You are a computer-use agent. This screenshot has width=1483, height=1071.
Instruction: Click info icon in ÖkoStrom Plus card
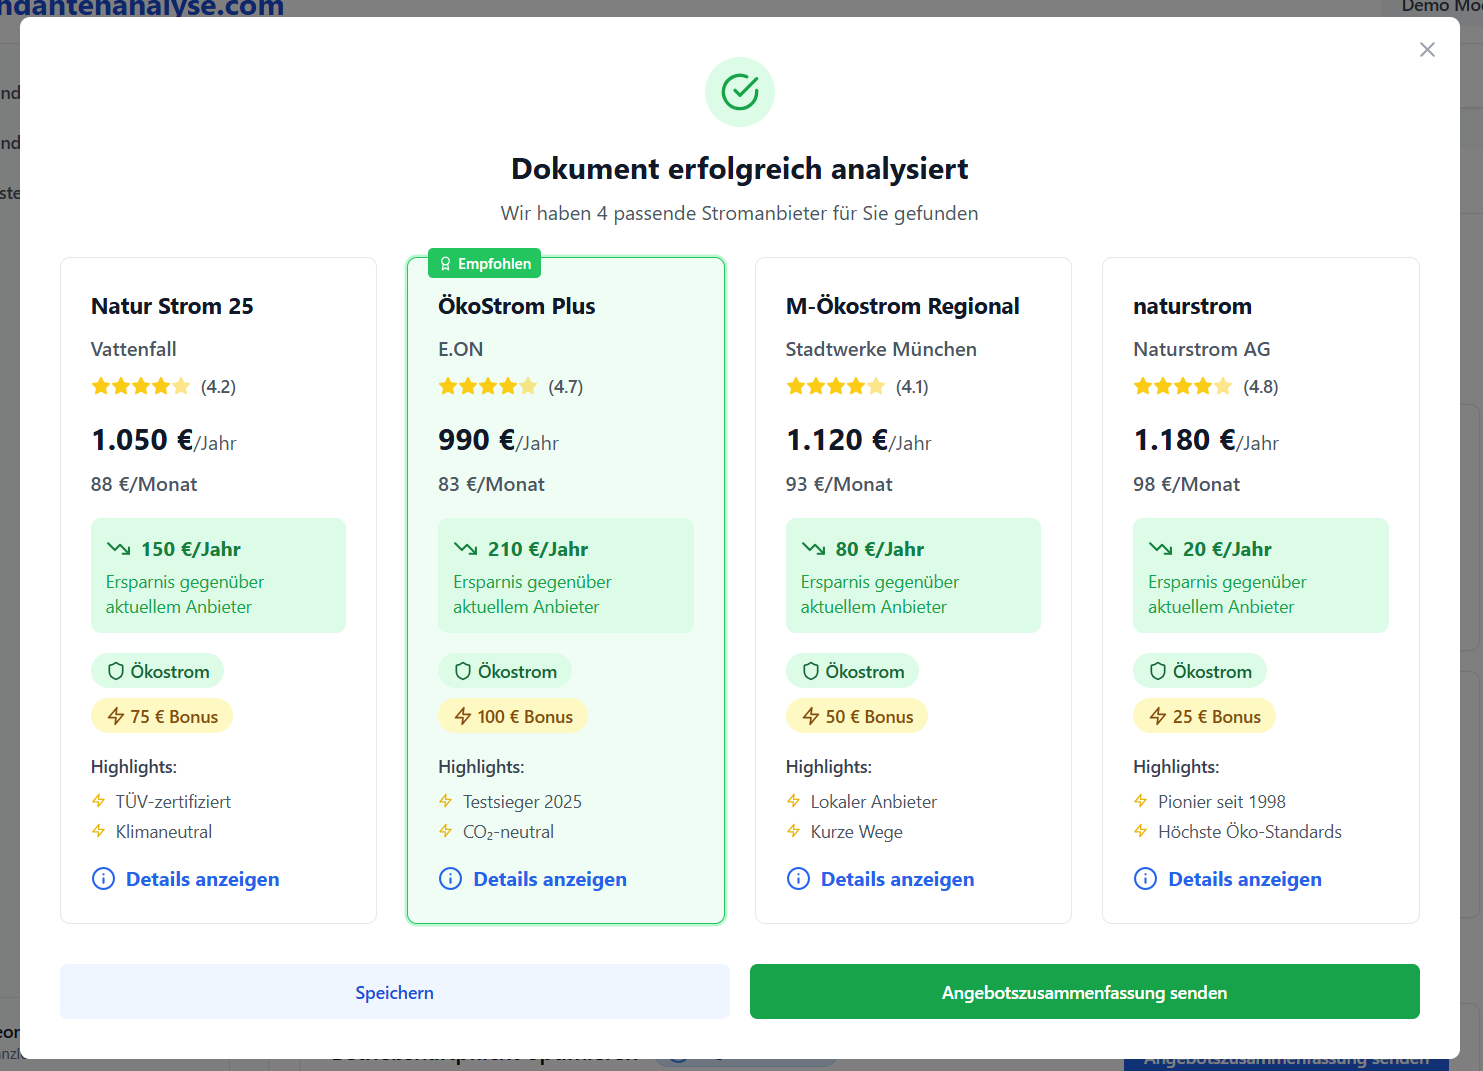[x=450, y=879]
